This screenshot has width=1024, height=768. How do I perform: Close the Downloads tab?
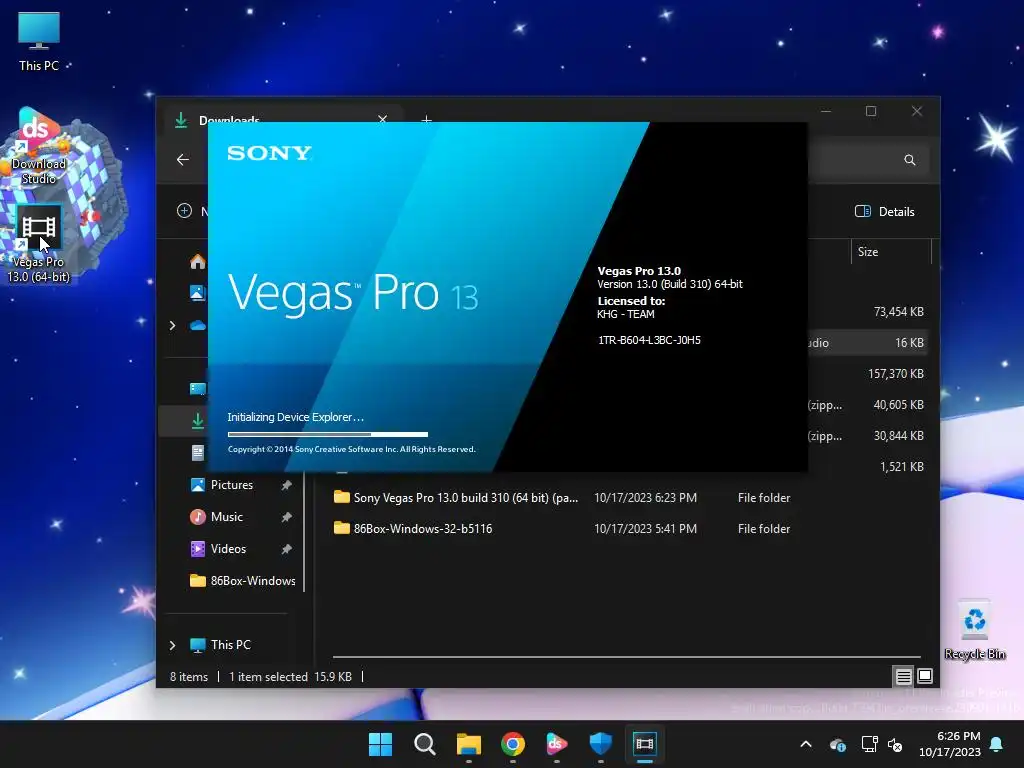[x=383, y=118]
